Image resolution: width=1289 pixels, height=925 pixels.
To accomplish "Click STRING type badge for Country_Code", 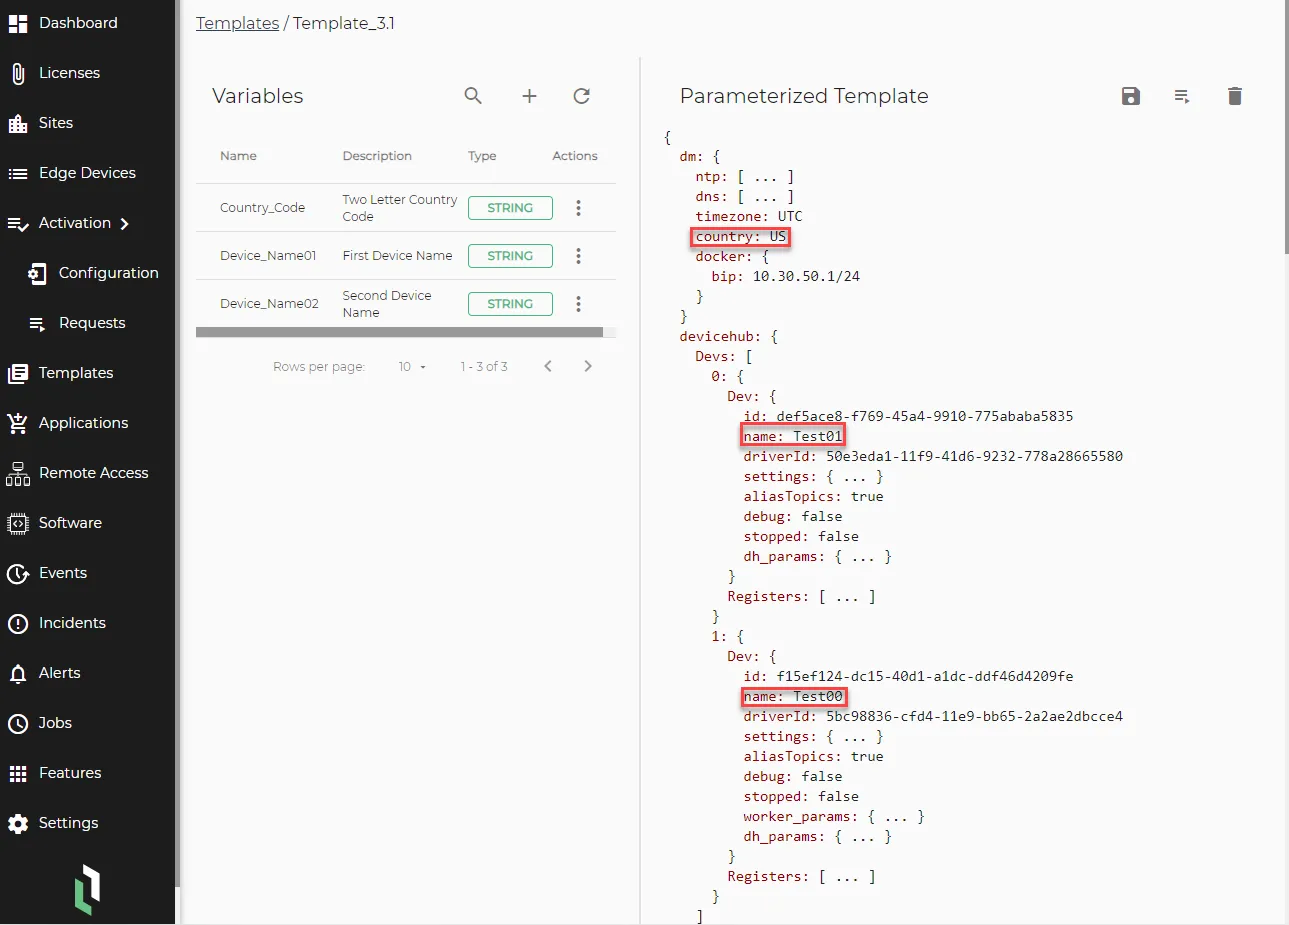I will click(x=510, y=208).
